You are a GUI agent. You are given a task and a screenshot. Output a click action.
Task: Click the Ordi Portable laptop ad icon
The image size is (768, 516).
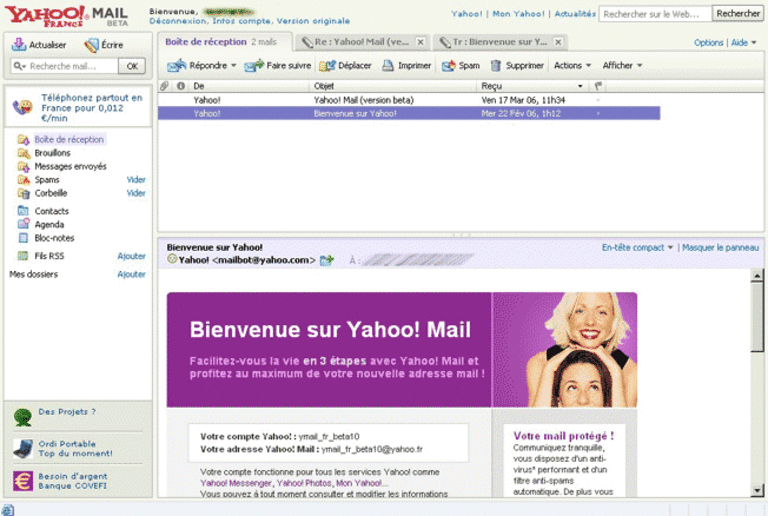[23, 448]
